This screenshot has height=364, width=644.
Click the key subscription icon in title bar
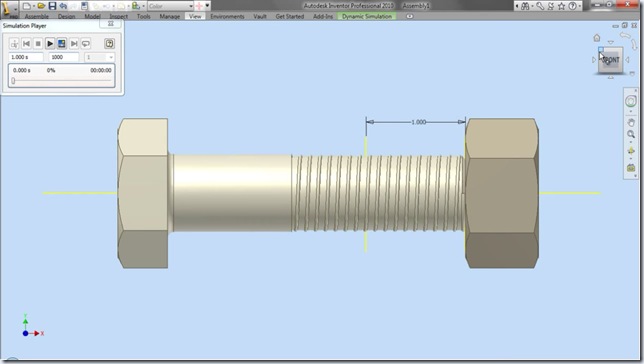540,6
